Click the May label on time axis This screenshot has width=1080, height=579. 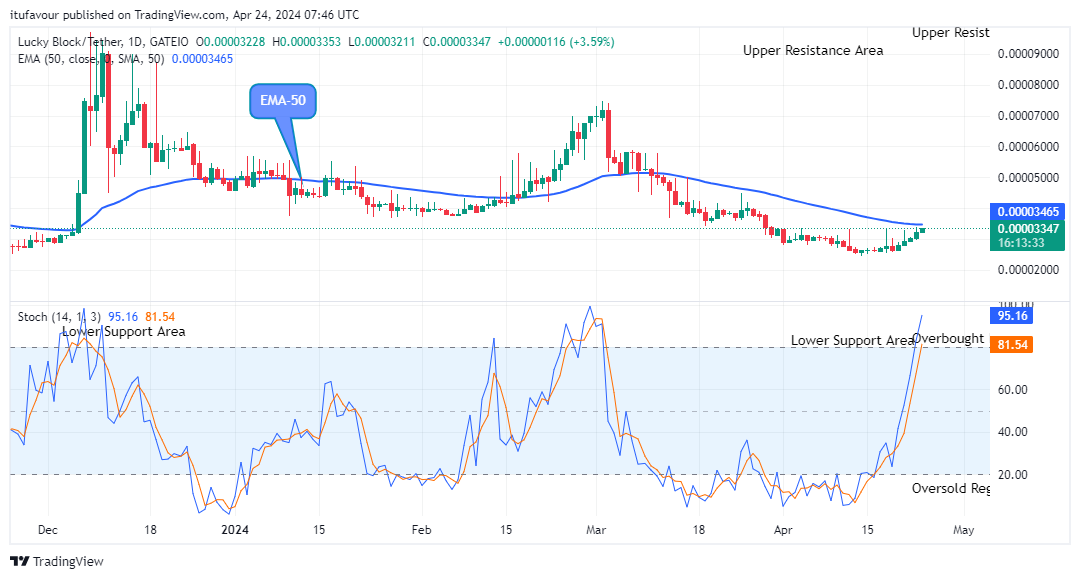tap(964, 529)
